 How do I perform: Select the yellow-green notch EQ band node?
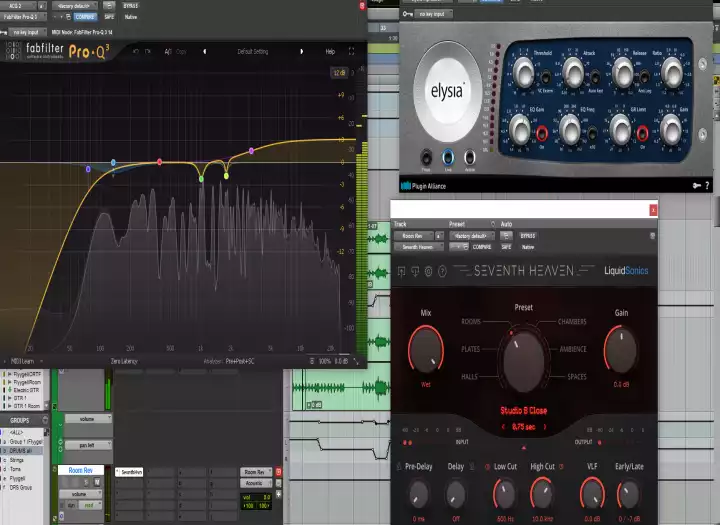point(226,176)
